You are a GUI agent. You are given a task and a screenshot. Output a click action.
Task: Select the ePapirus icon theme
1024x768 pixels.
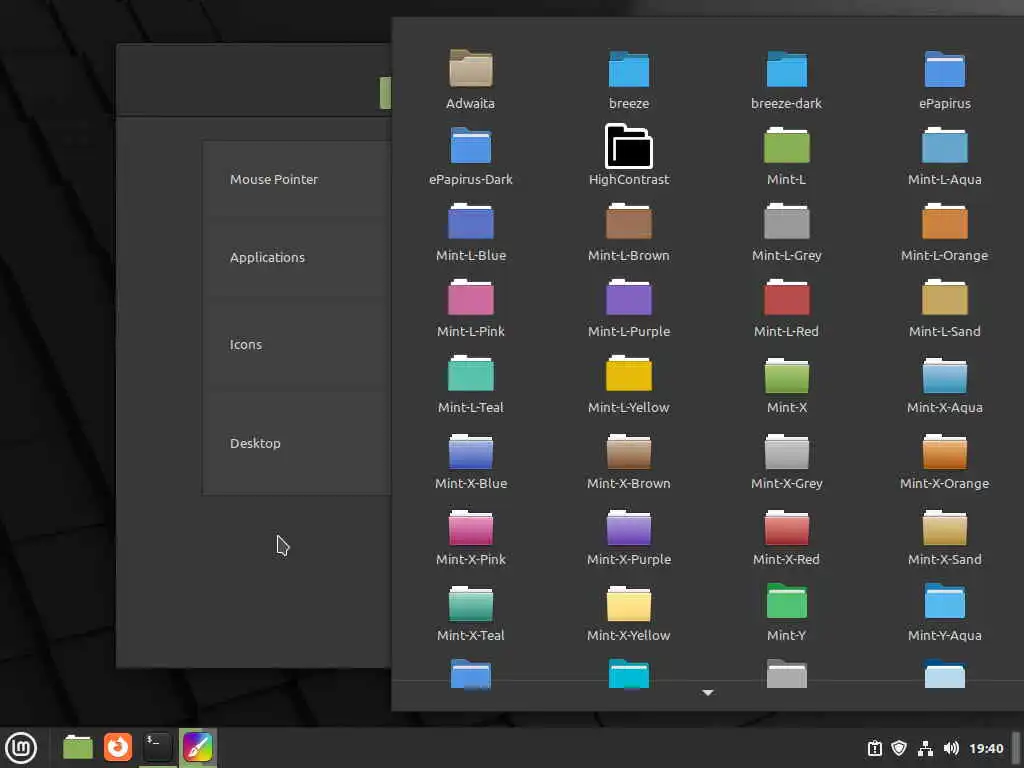[x=944, y=80]
